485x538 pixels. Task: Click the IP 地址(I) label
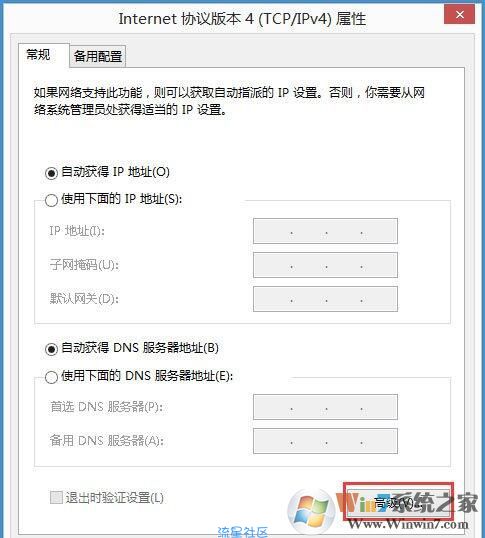tap(77, 231)
